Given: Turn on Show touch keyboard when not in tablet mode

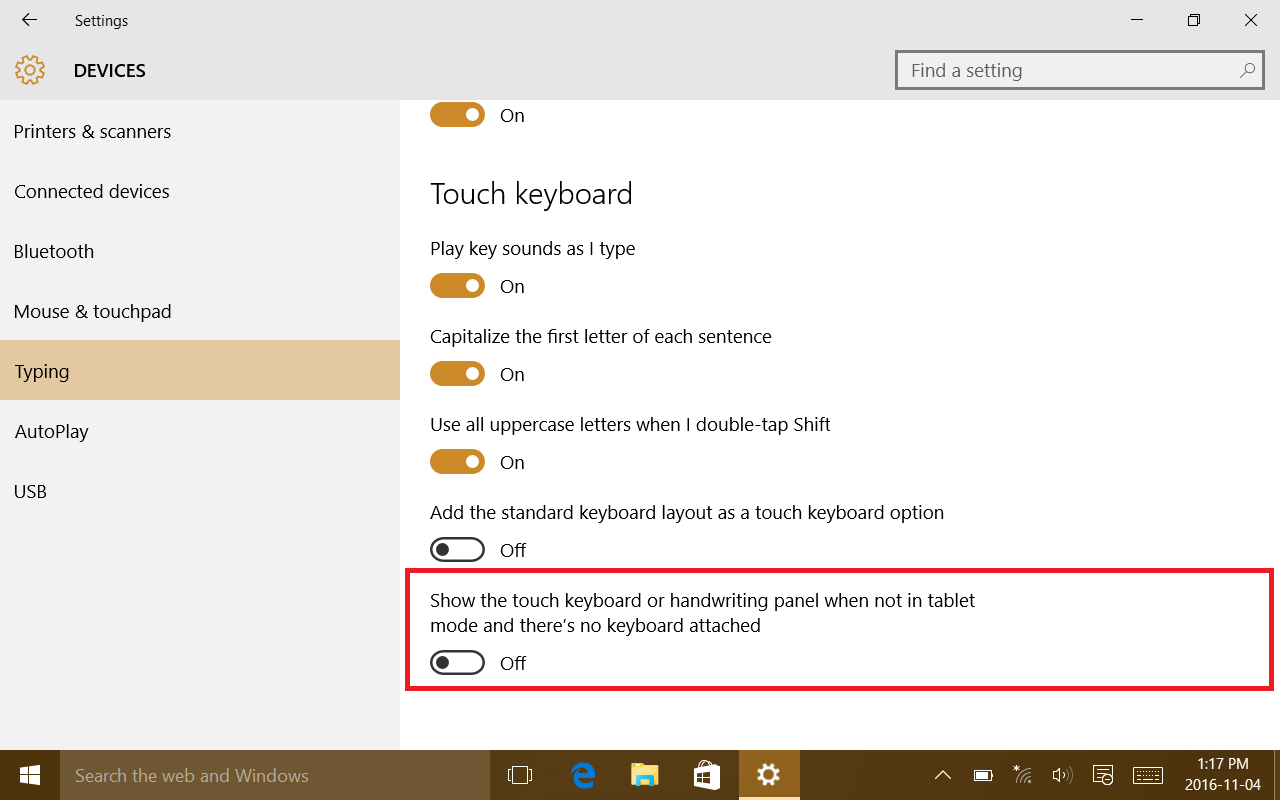Looking at the screenshot, I should [x=457, y=663].
